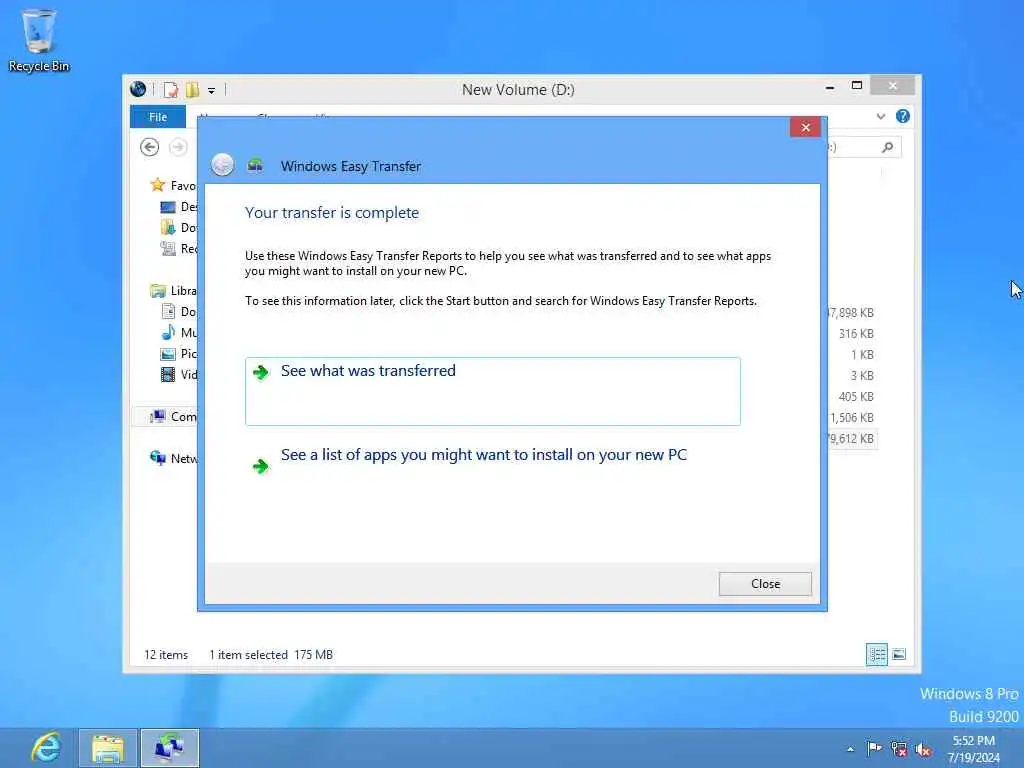This screenshot has height=768, width=1024.
Task: Click the Close button in Easy Transfer
Action: (x=765, y=584)
